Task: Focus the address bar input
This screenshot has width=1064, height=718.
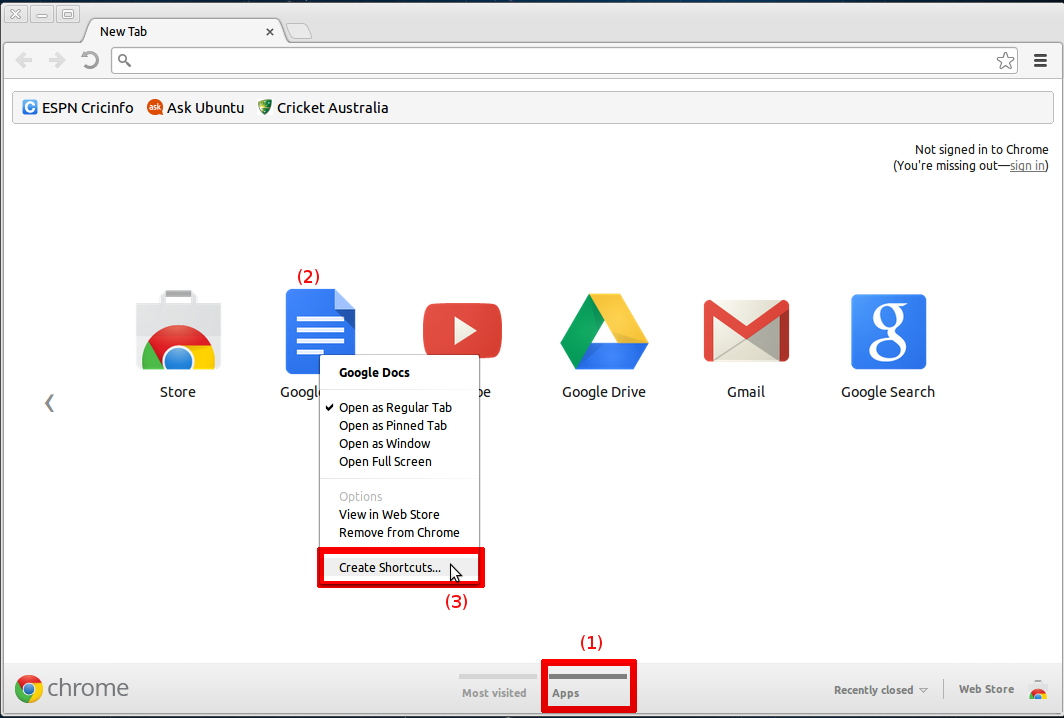Action: coord(563,60)
